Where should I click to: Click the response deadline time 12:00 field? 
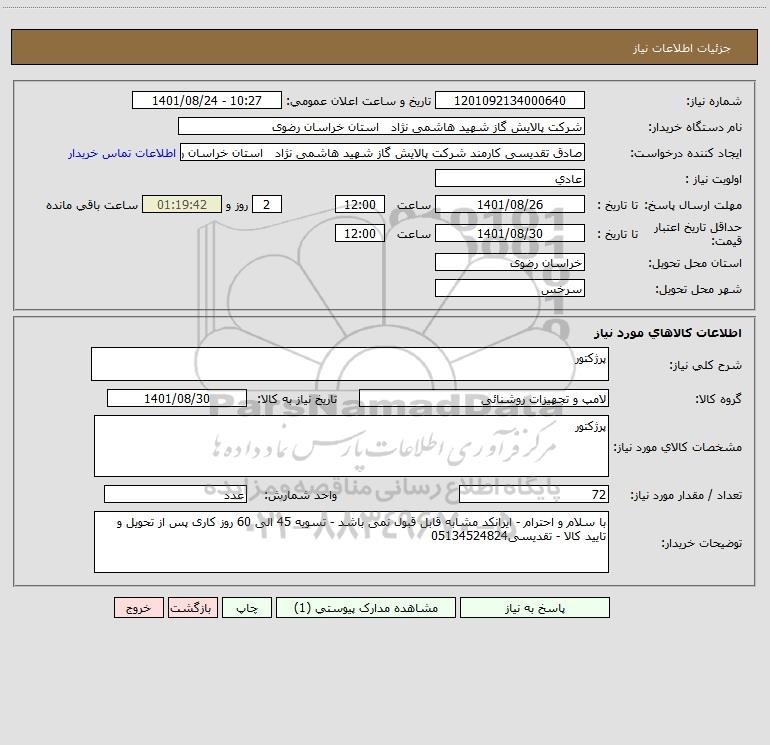359,204
